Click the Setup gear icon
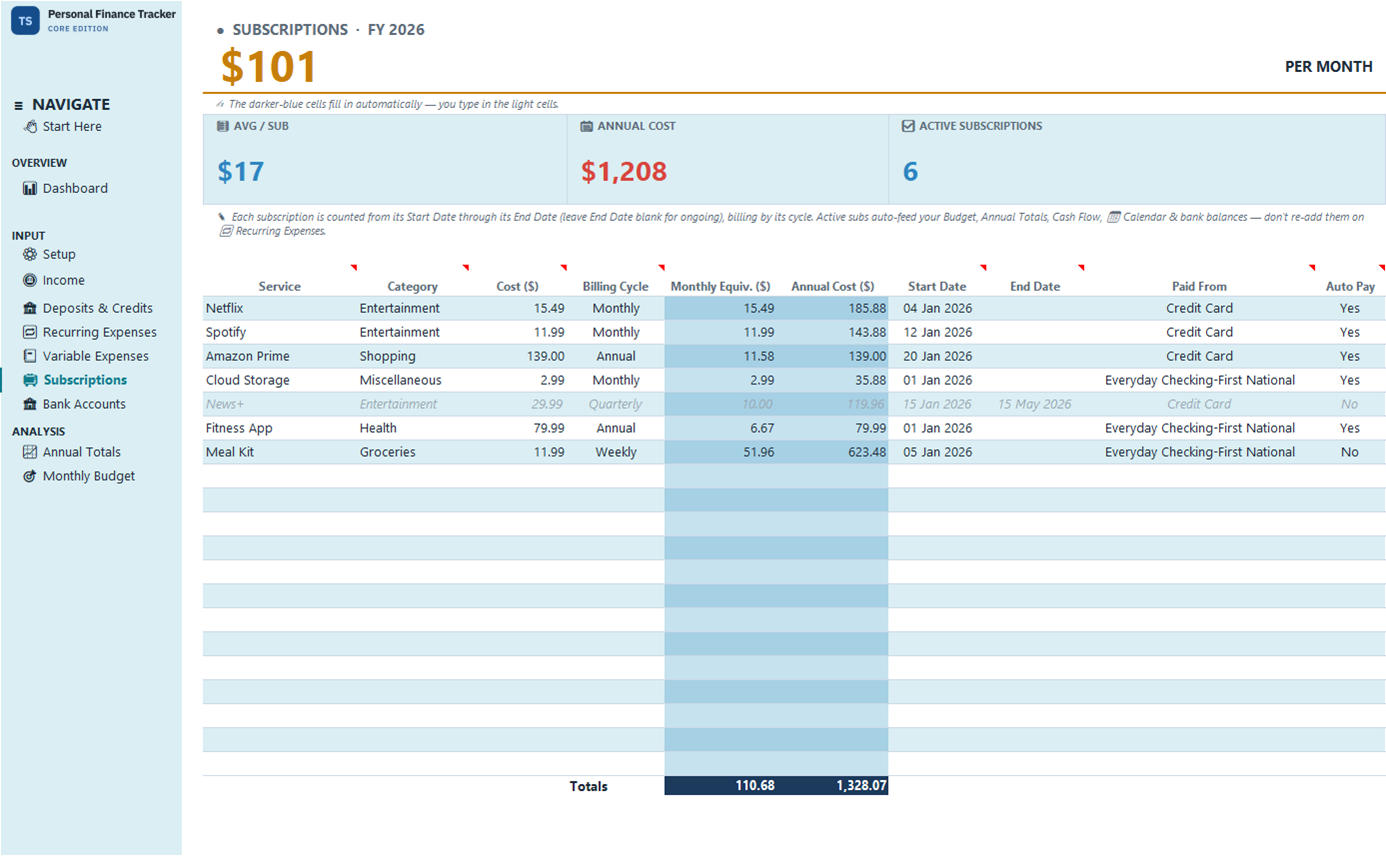 click(30, 255)
